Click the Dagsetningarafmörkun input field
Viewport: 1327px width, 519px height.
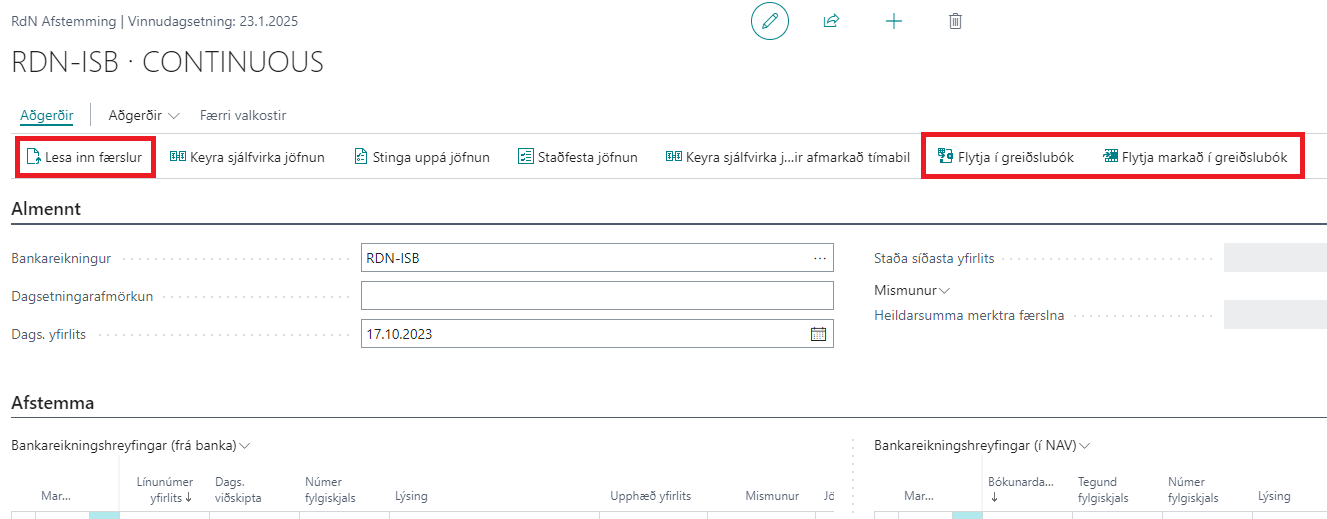(596, 296)
